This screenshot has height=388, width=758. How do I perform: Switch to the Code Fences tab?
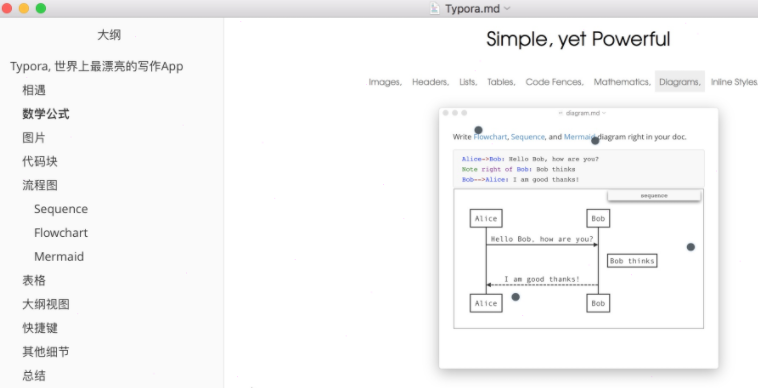tap(554, 82)
